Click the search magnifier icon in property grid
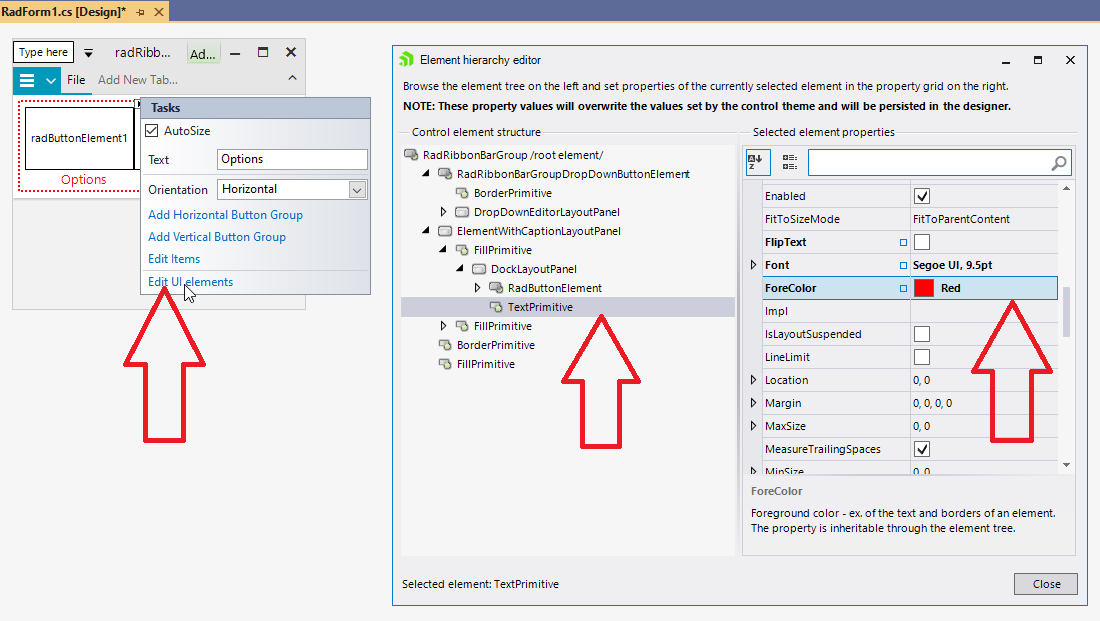Screen dimensions: 1100x621 click(x=1059, y=163)
